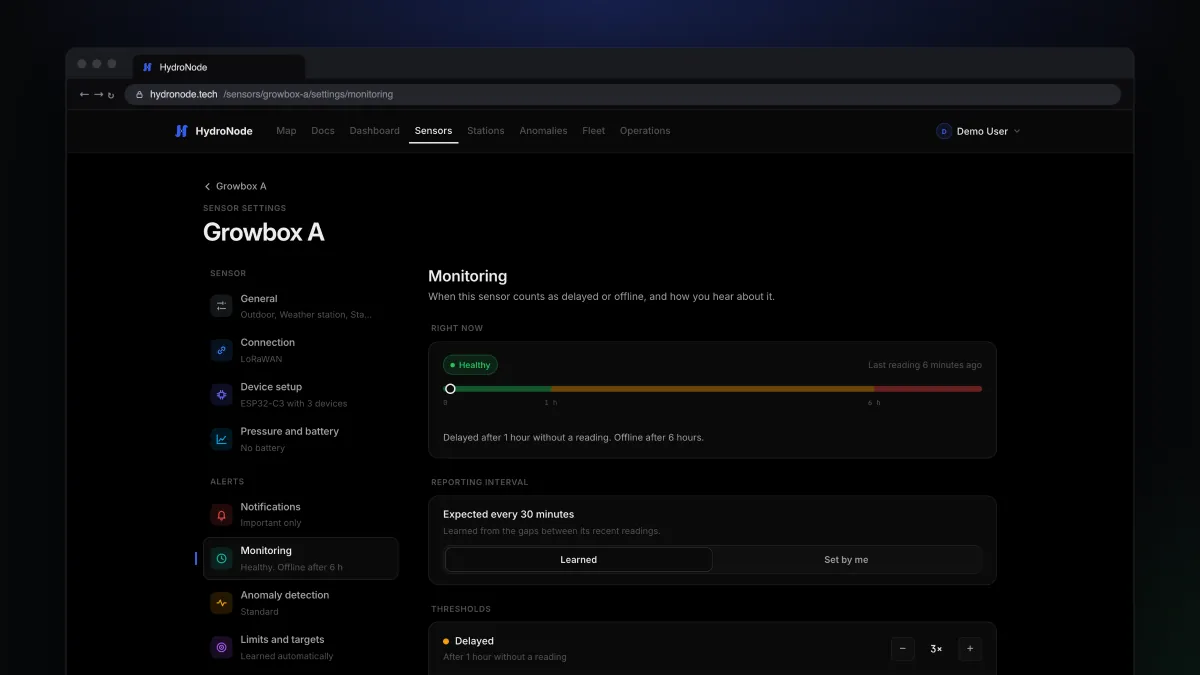The image size is (1200, 675).
Task: Open the Stations nav item
Action: click(x=486, y=131)
